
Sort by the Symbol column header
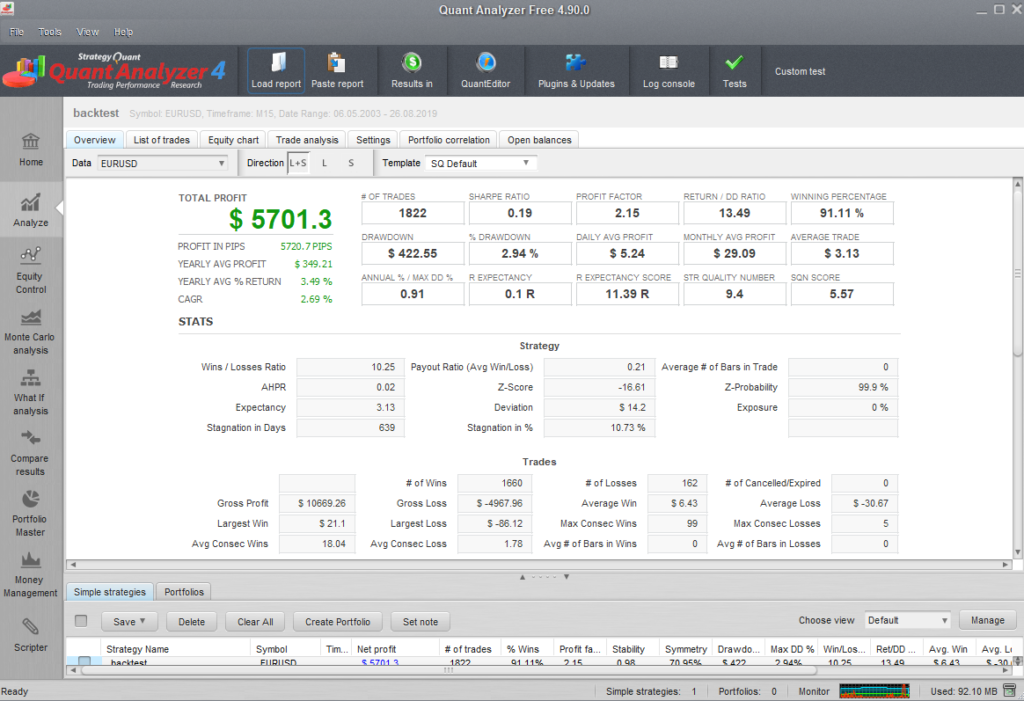click(286, 649)
